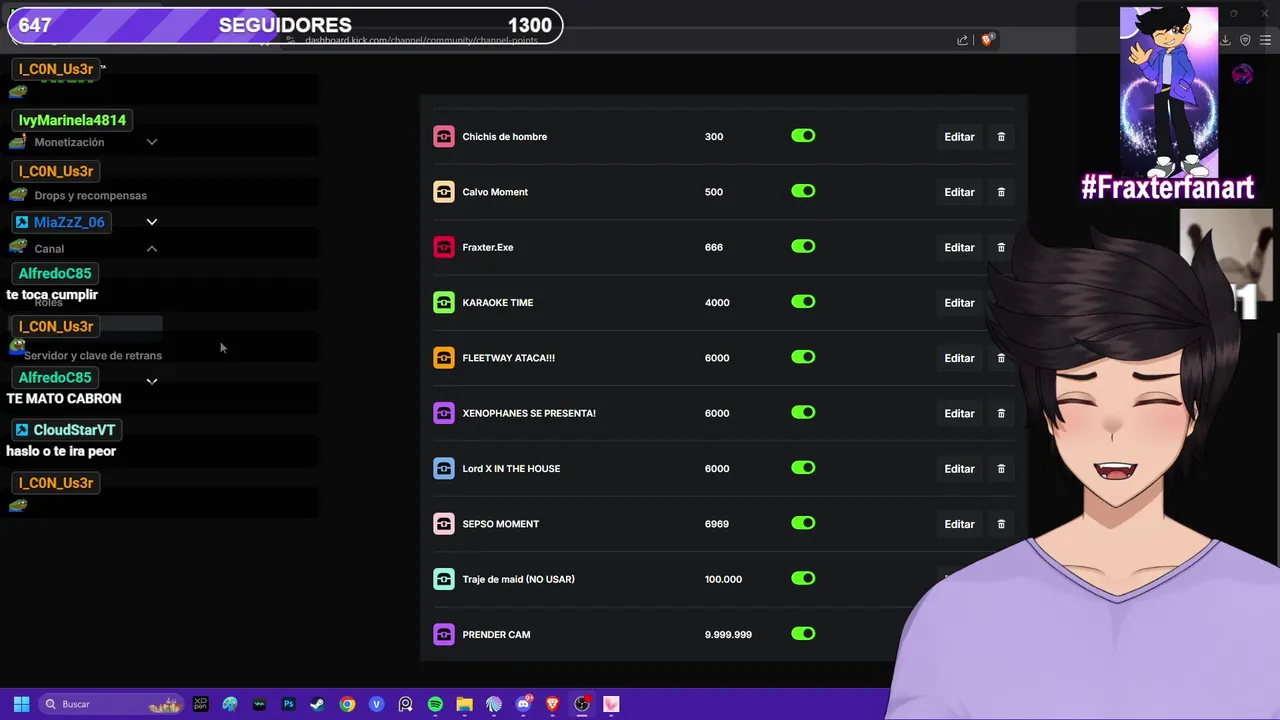Viewport: 1280px width, 720px height.
Task: Click the Chichis de hombre reward icon
Action: click(x=443, y=137)
